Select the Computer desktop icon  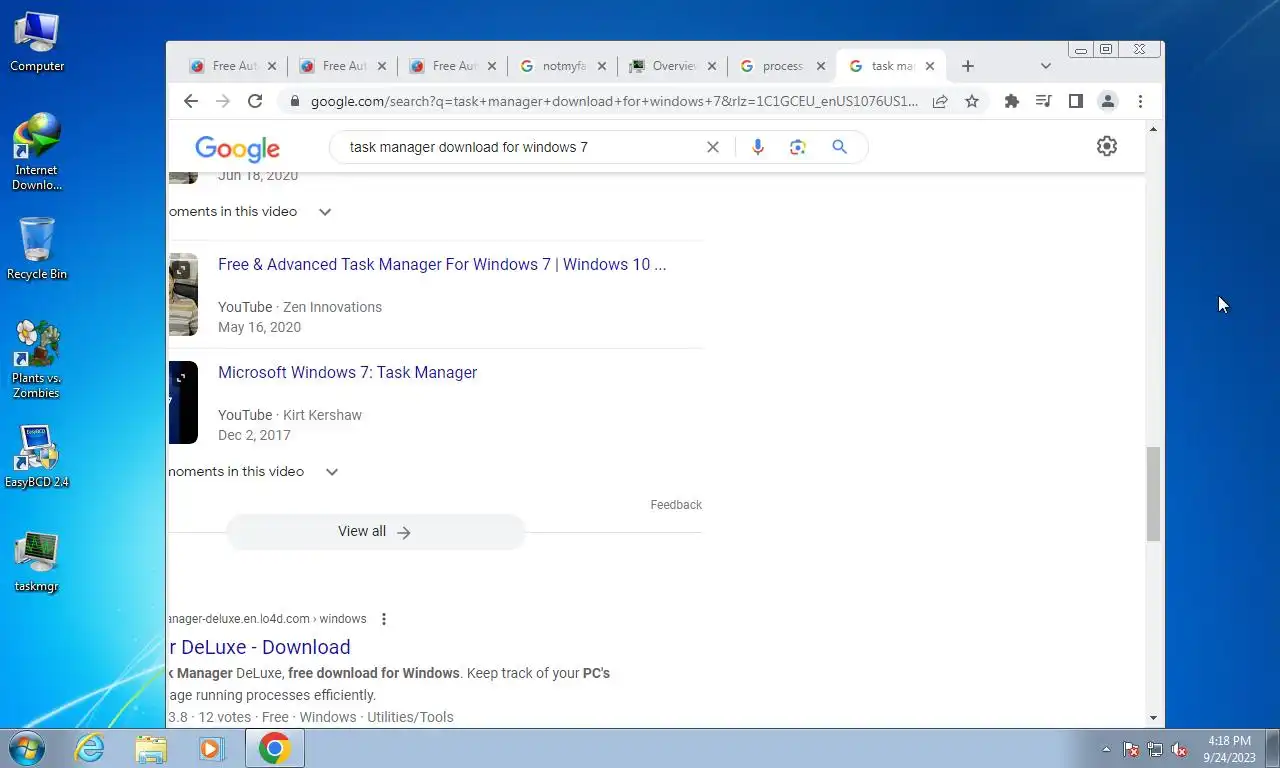[x=37, y=42]
